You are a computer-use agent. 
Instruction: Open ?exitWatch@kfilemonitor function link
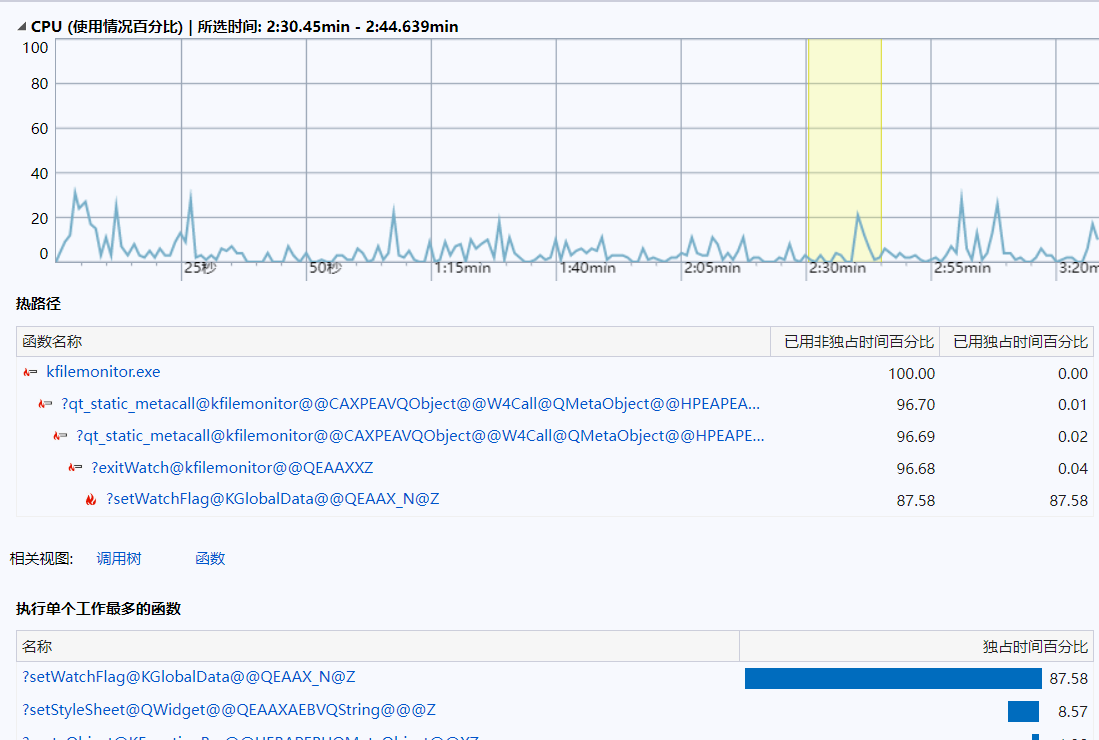point(232,467)
